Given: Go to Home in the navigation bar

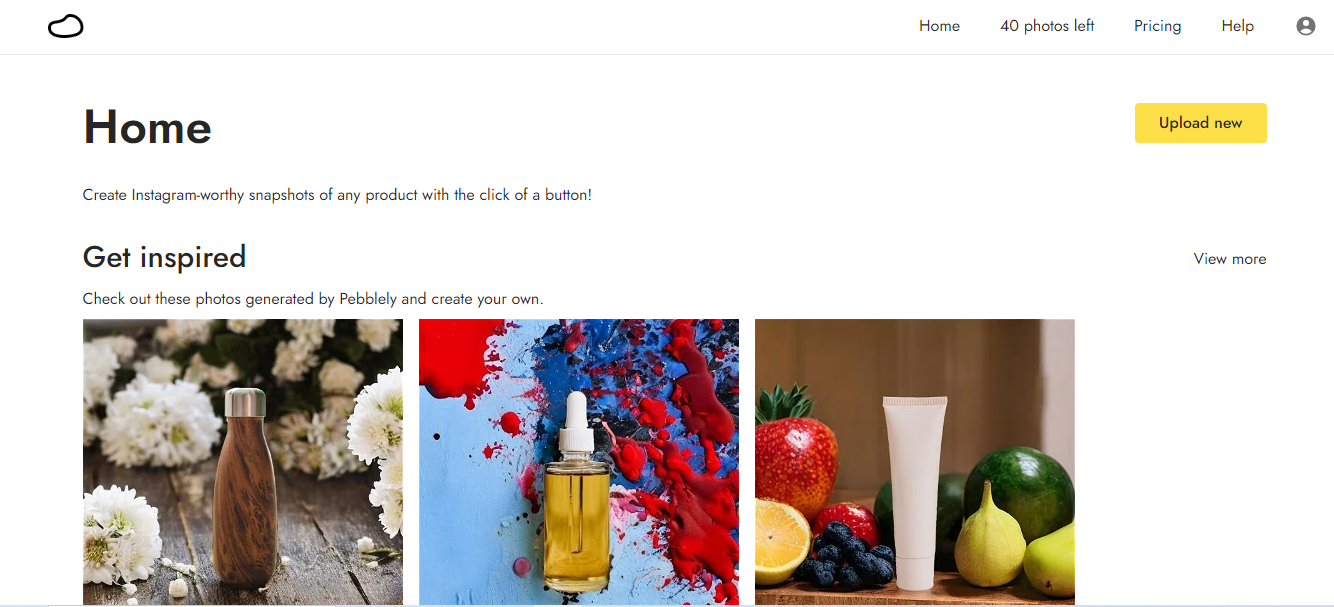Looking at the screenshot, I should pos(939,26).
